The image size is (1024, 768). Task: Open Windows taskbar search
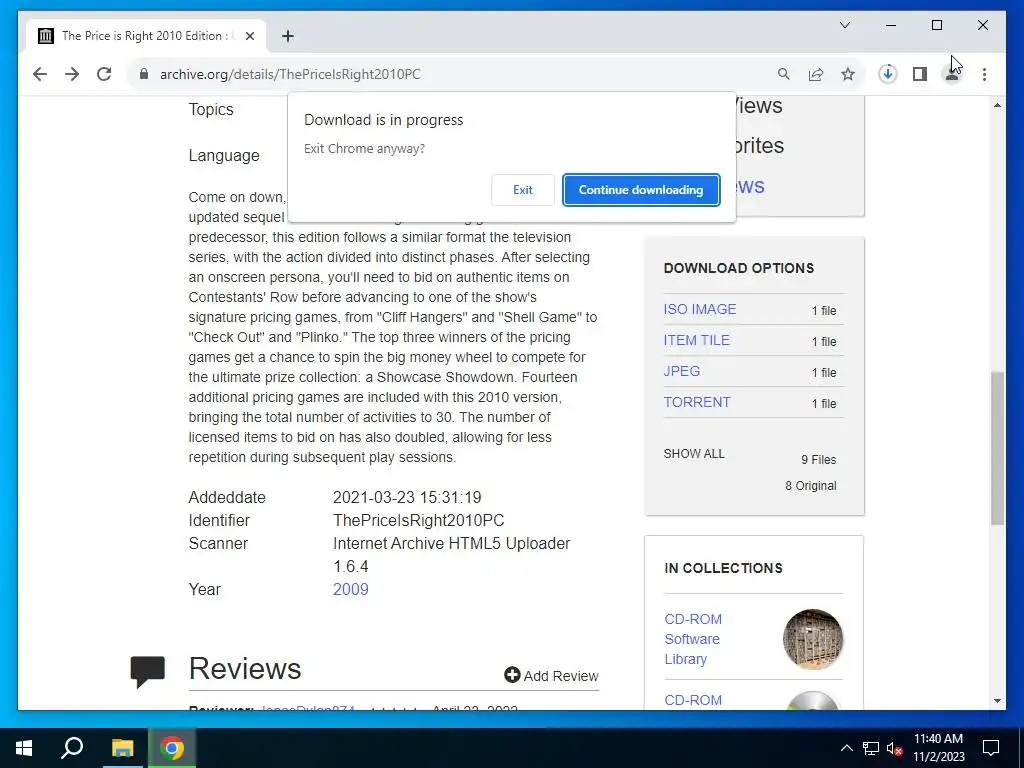pos(72,748)
